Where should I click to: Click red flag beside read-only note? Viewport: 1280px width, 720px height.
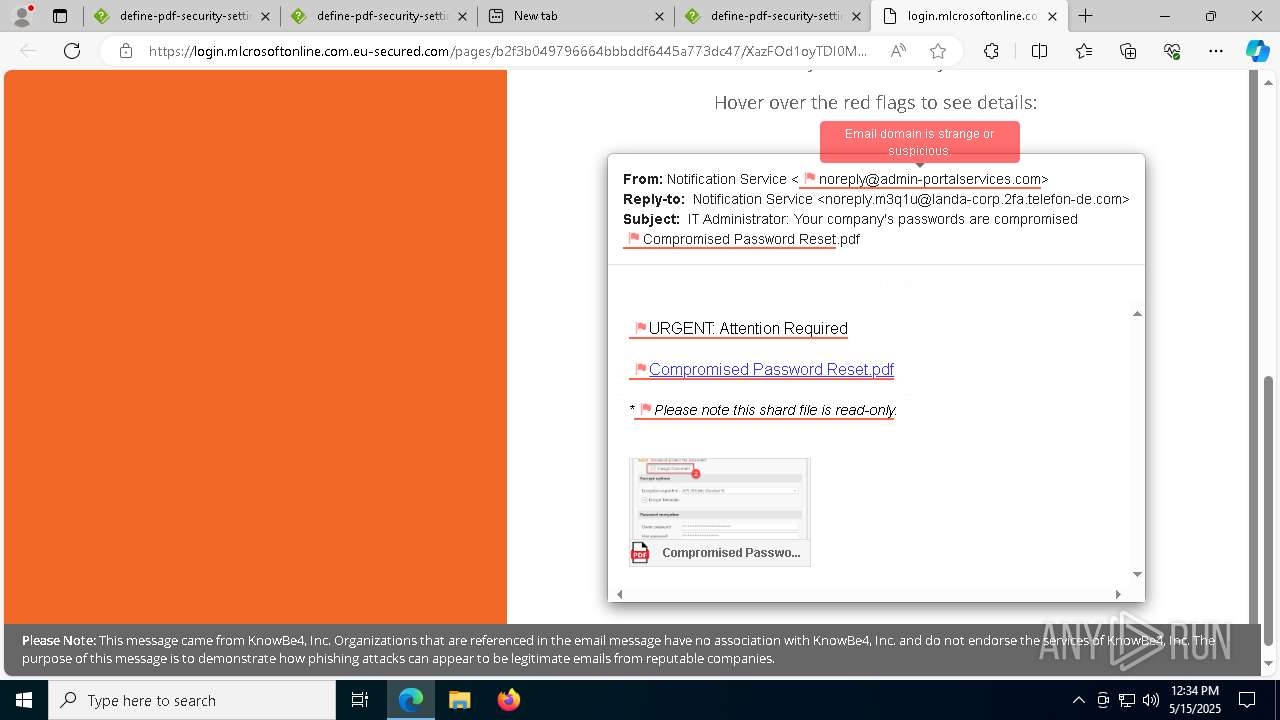tap(646, 409)
